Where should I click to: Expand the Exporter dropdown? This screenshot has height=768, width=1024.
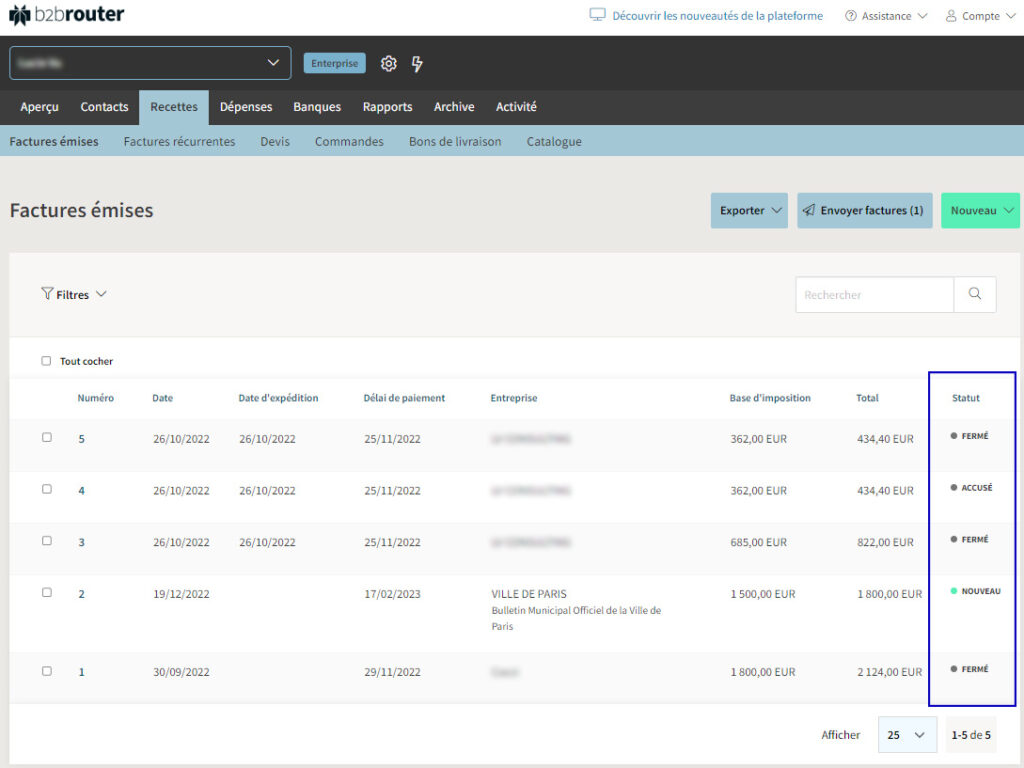[x=749, y=210]
